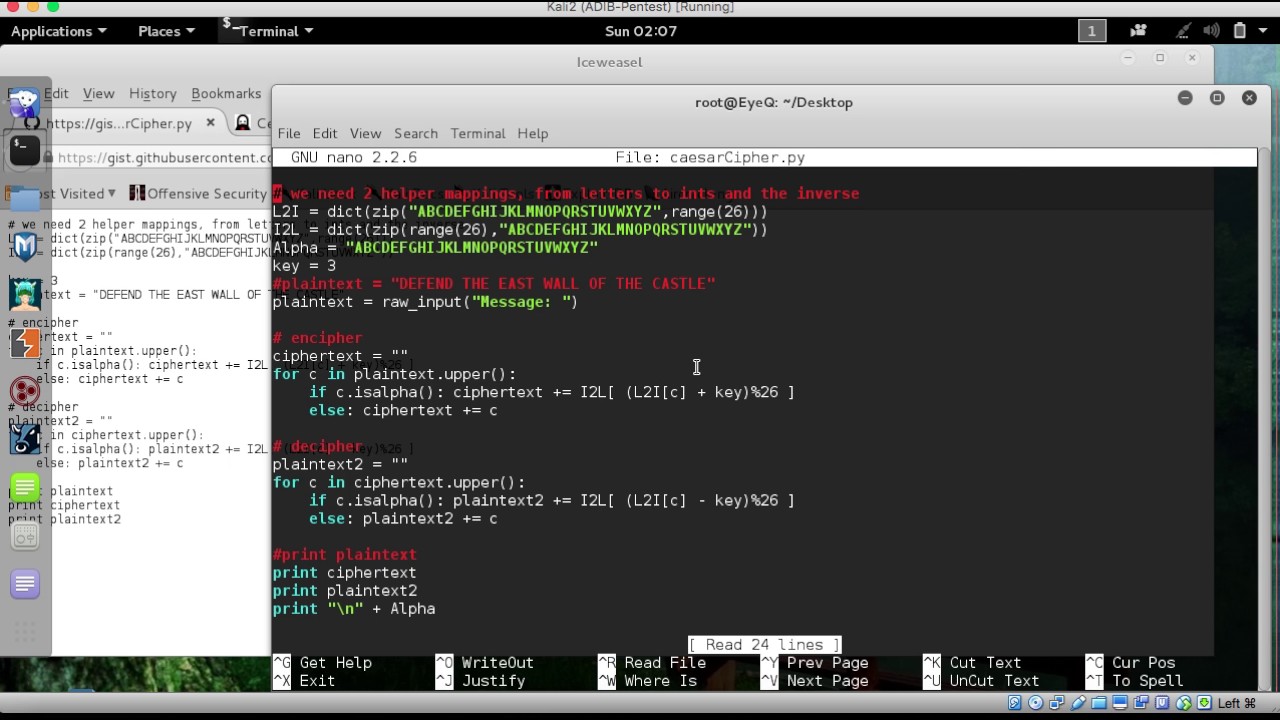
Task: Open the volume speaker icon in top panel
Action: (x=1211, y=31)
